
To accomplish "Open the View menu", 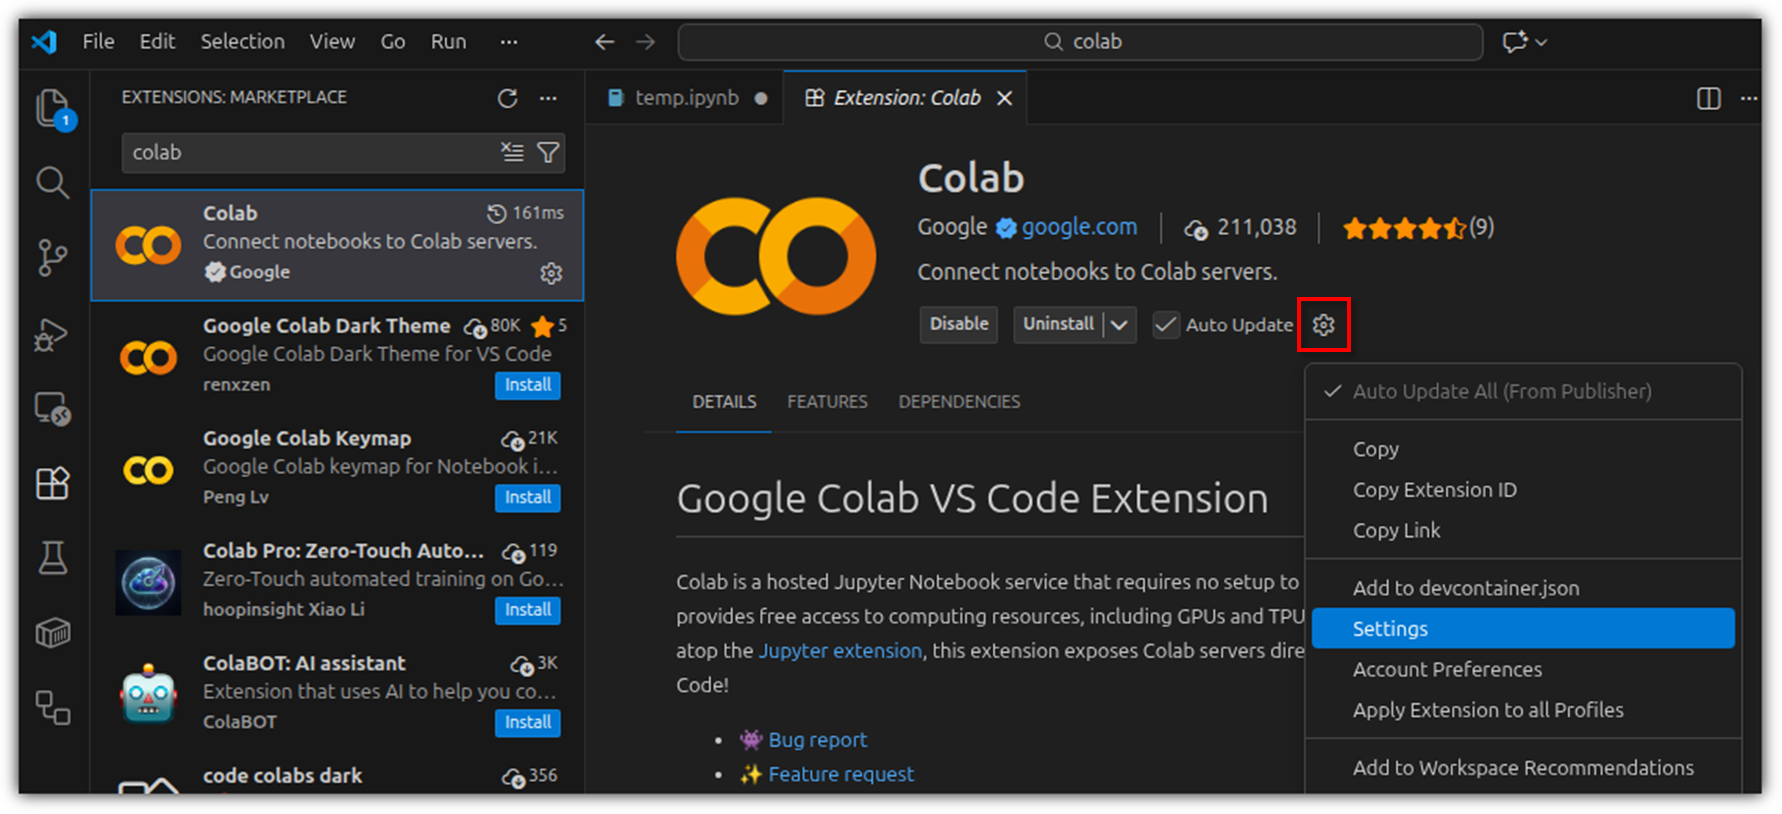I will click(332, 42).
